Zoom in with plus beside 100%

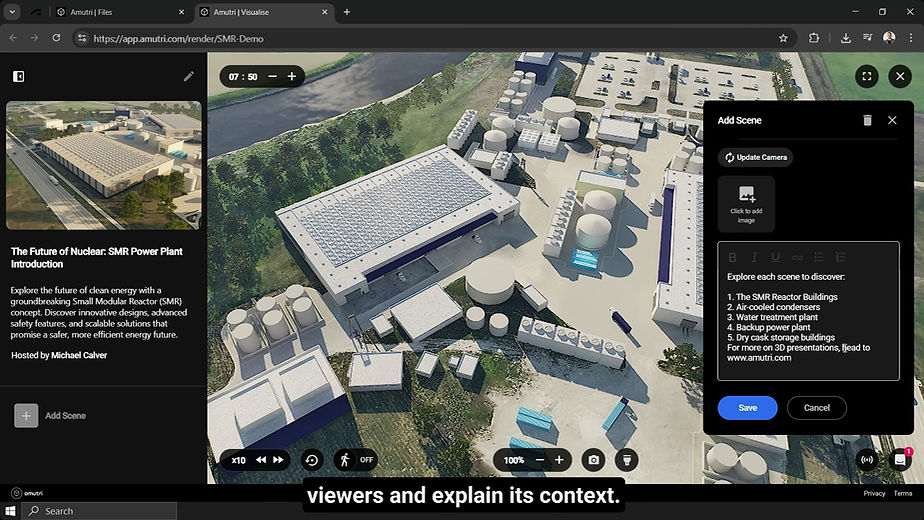pos(559,460)
